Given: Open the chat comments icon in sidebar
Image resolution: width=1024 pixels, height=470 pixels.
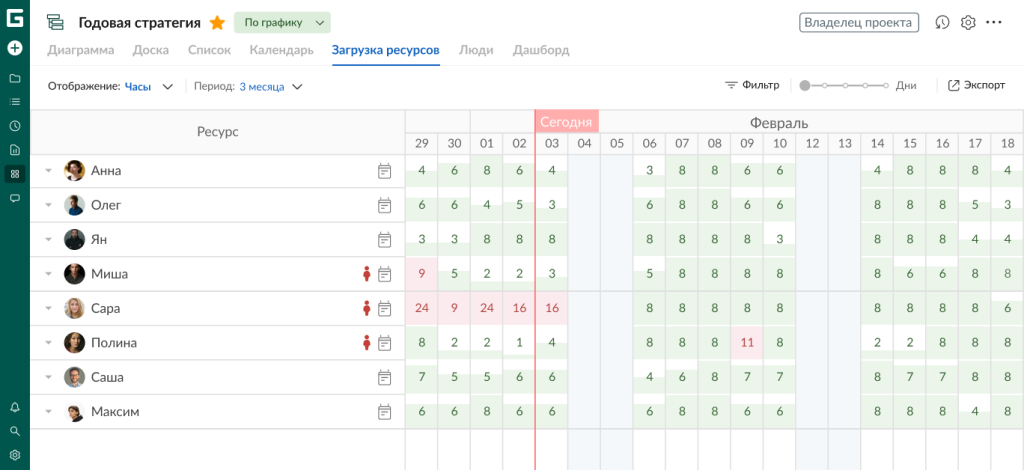Looking at the screenshot, I should tap(14, 198).
